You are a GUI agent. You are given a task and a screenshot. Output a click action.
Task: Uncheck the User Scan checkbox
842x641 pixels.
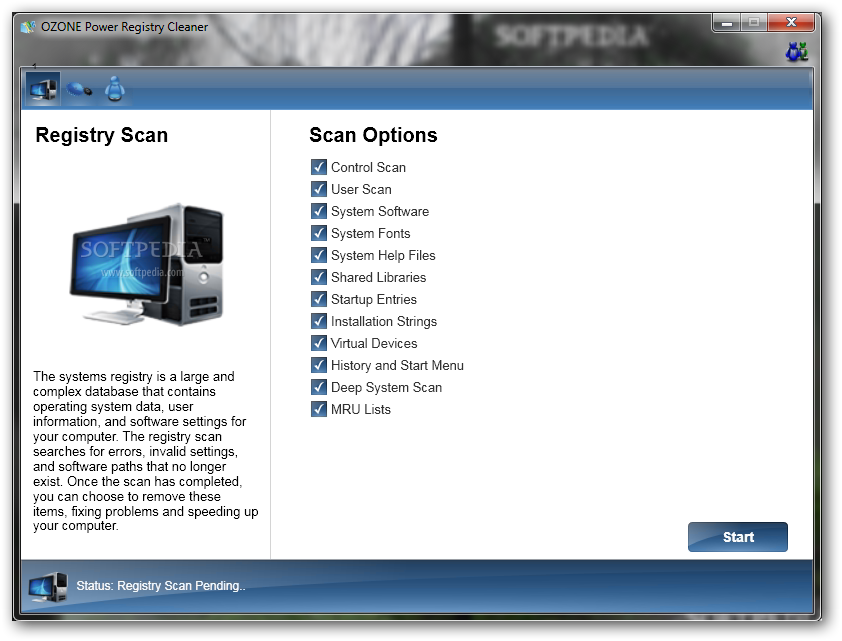click(319, 189)
